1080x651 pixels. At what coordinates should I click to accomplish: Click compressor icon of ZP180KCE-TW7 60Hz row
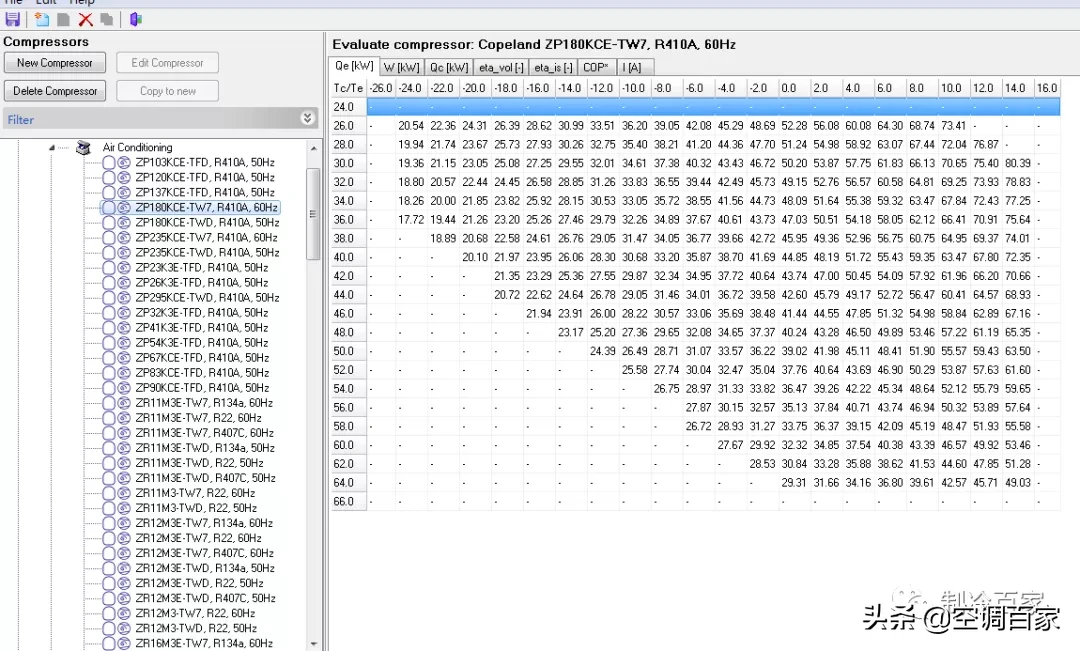(124, 207)
